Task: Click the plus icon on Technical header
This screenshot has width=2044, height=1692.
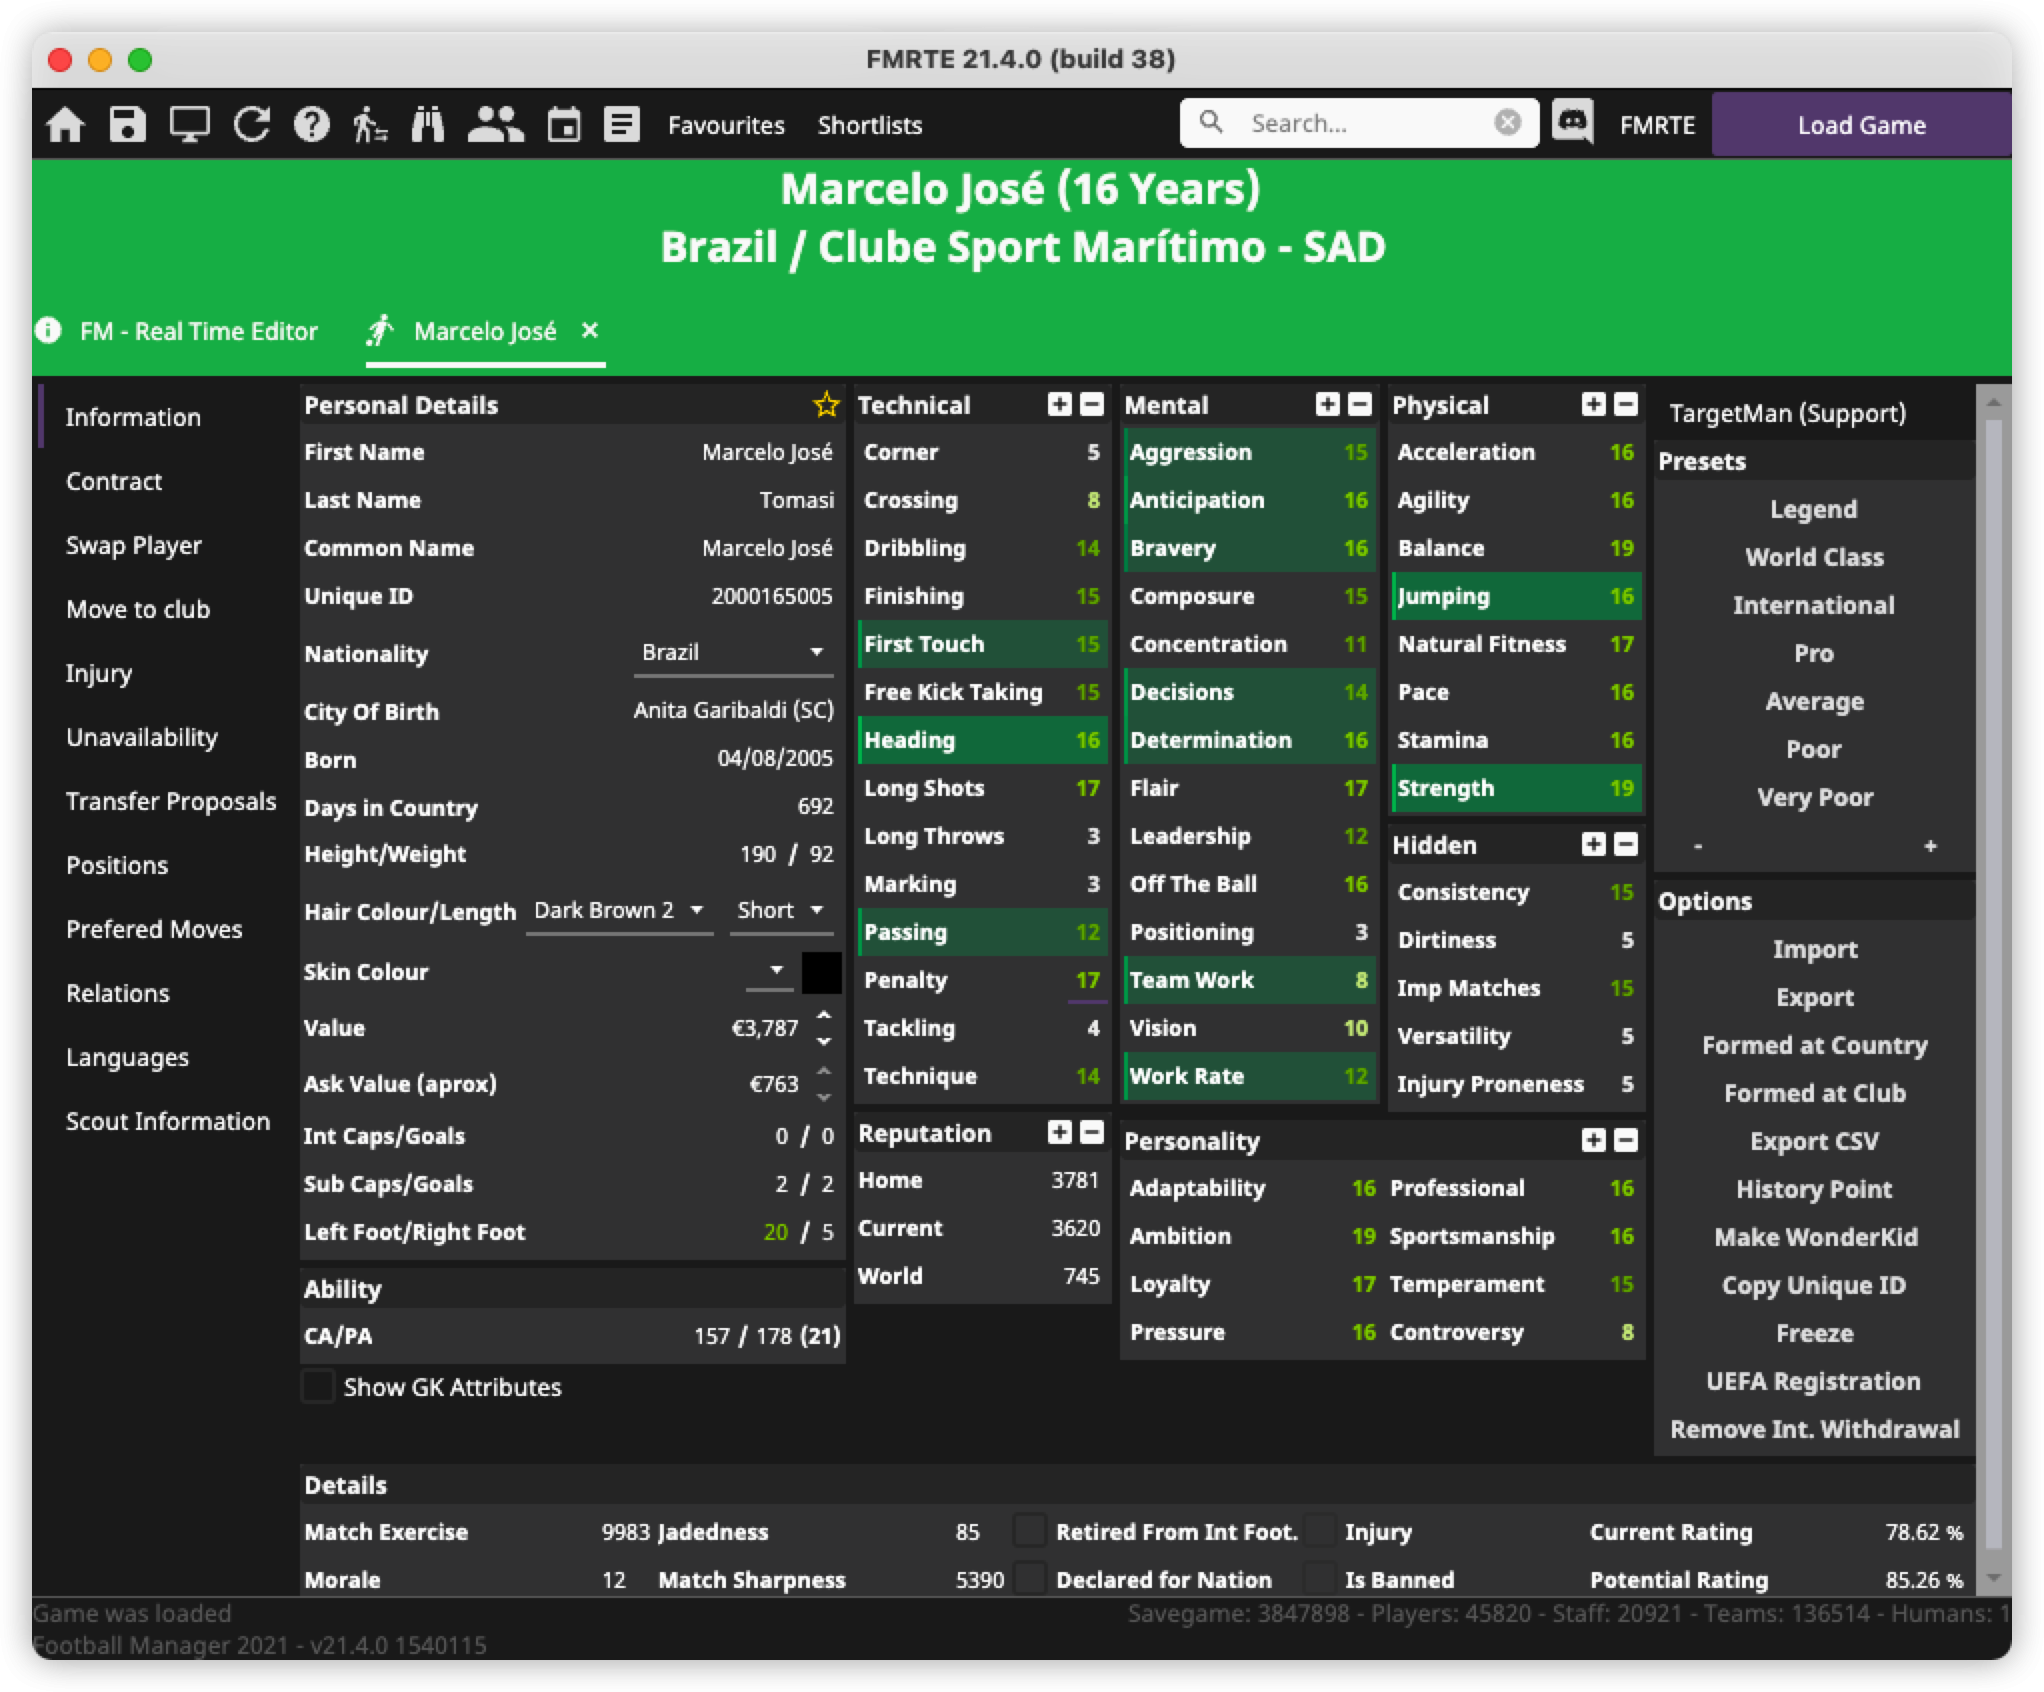Action: [1059, 404]
